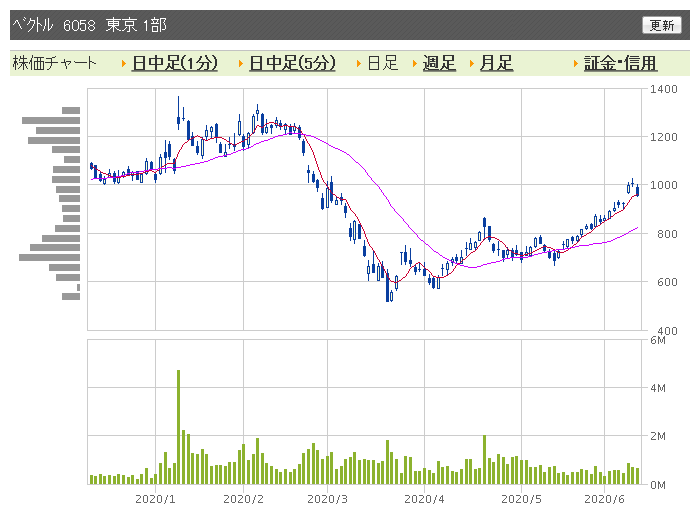Image resolution: width=700 pixels, height=519 pixels.
Task: Click the 2020/1 date axis label
Action: coord(155,499)
